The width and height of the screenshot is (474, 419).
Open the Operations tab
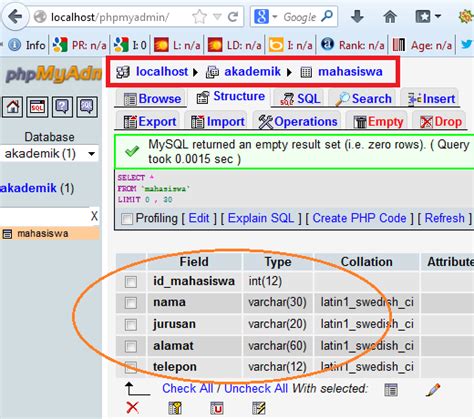[298, 122]
